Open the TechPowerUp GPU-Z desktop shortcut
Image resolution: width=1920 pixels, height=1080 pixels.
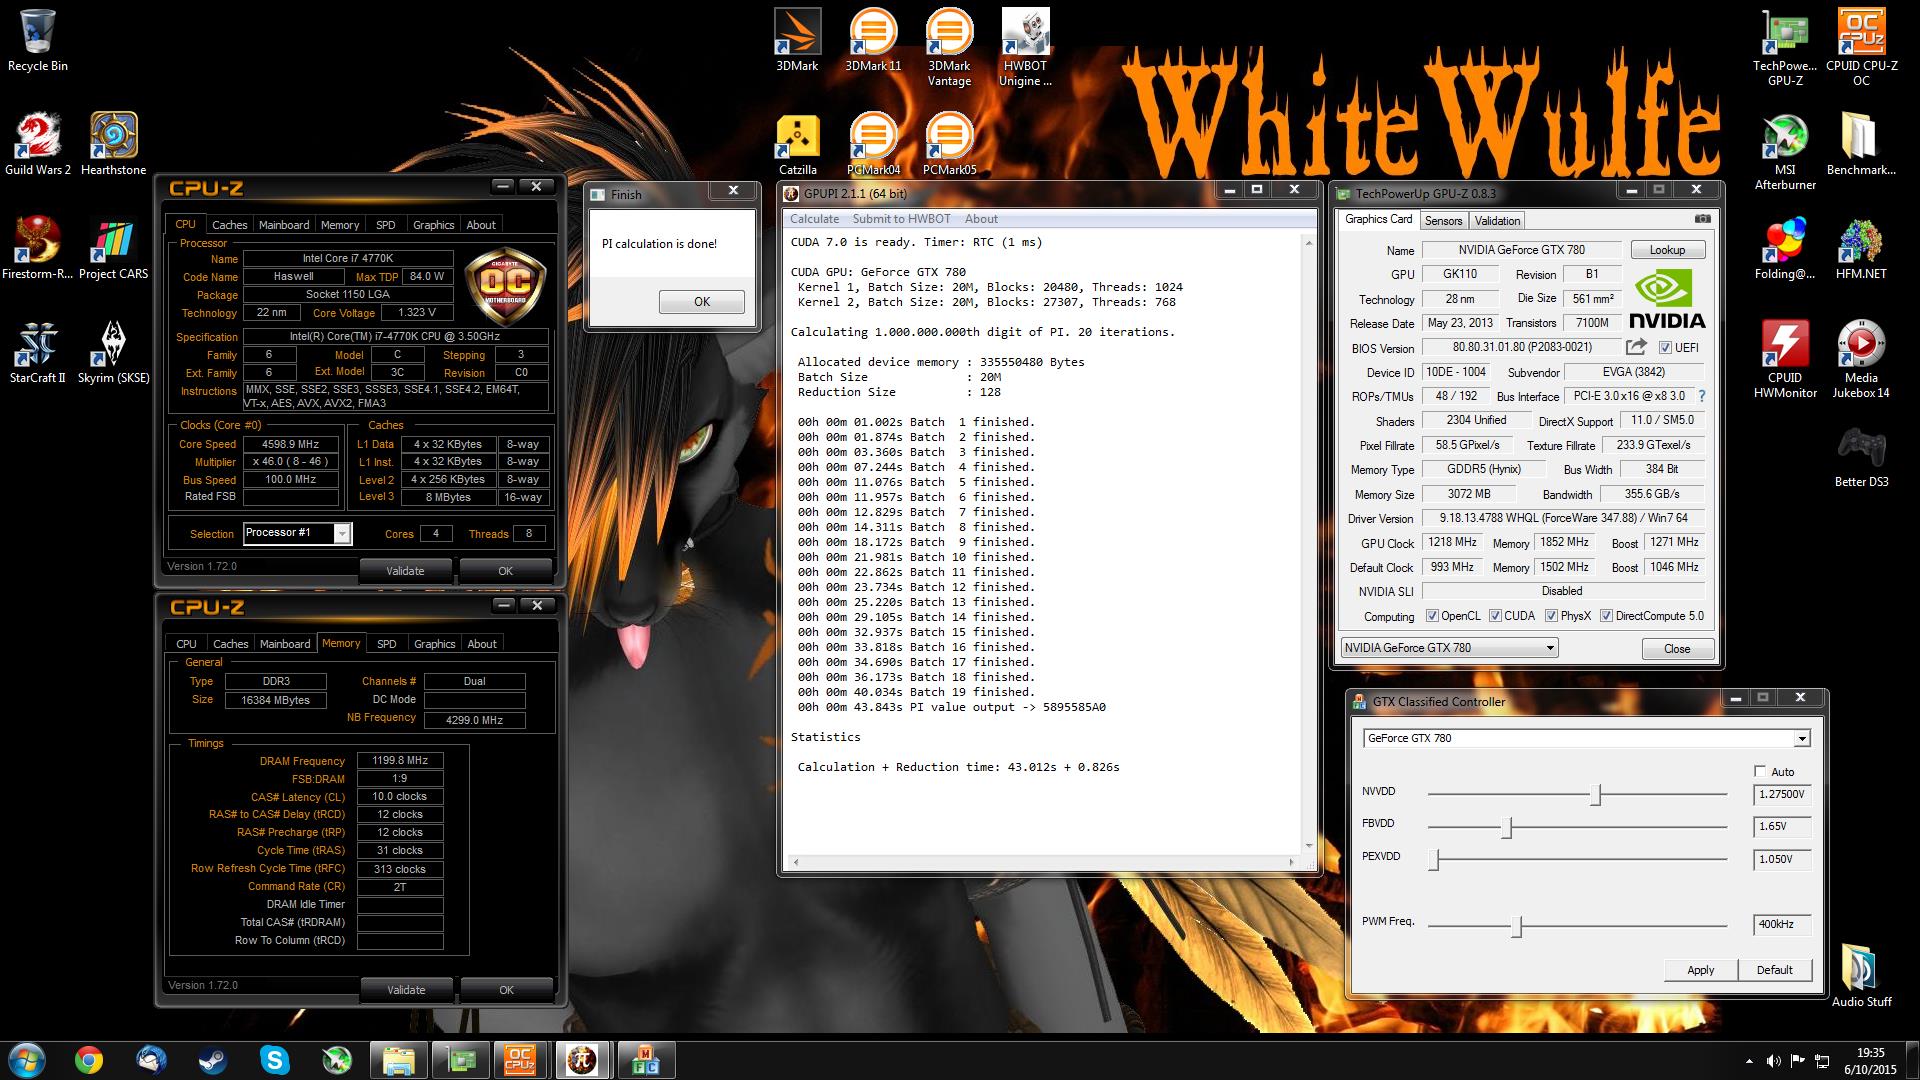[x=1785, y=47]
